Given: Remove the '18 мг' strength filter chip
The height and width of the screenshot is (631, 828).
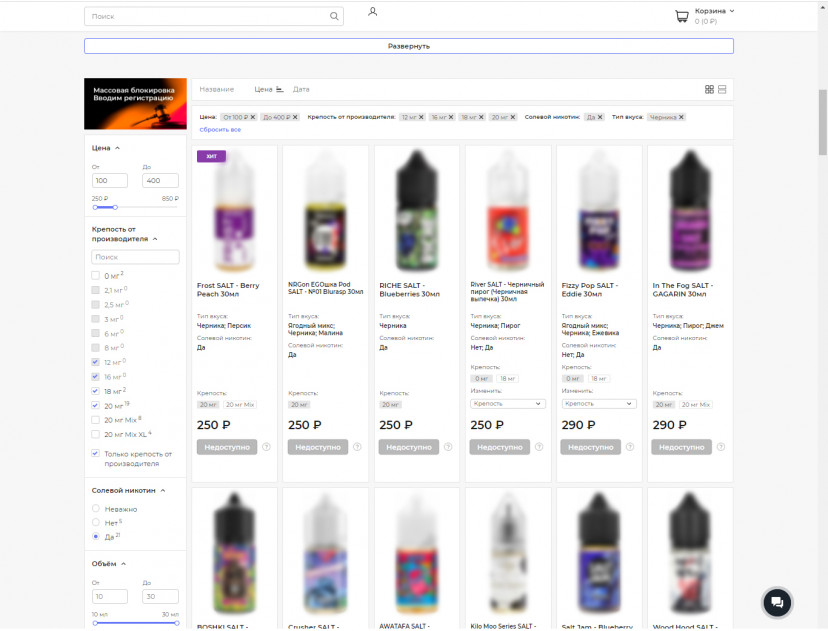Looking at the screenshot, I should pos(481,117).
